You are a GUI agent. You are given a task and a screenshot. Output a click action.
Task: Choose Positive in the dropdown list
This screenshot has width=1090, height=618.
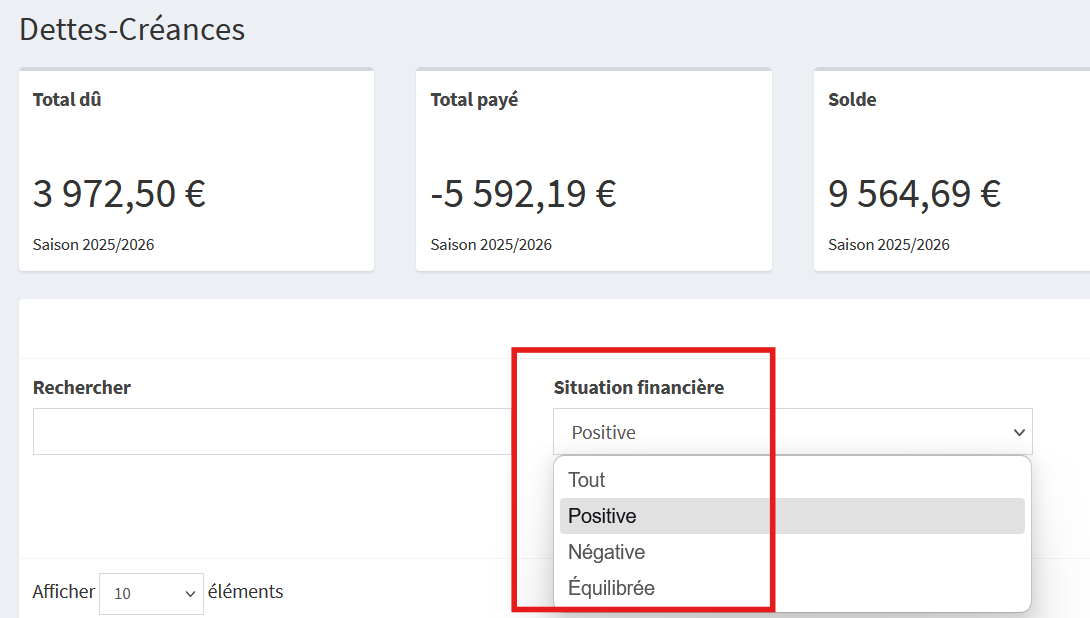tap(602, 516)
